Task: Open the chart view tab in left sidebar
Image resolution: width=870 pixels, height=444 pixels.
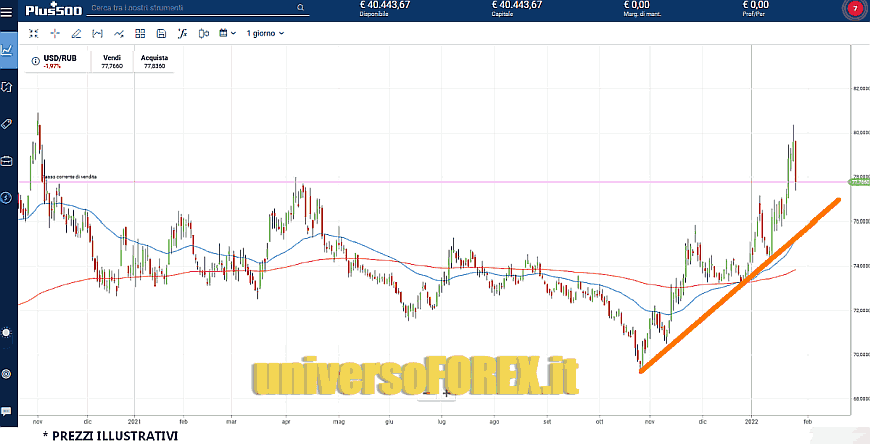Action: [7, 49]
